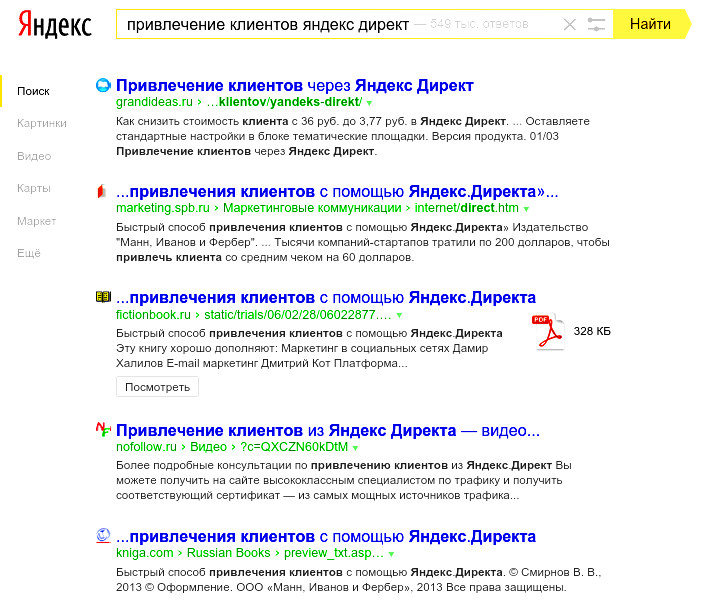Open the Маркет tab

point(36,221)
